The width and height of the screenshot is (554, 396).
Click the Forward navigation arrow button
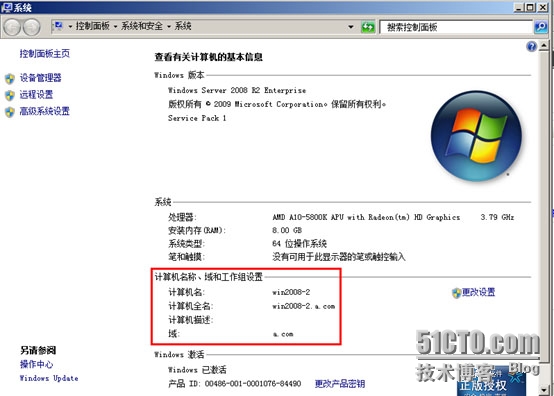tap(32, 27)
